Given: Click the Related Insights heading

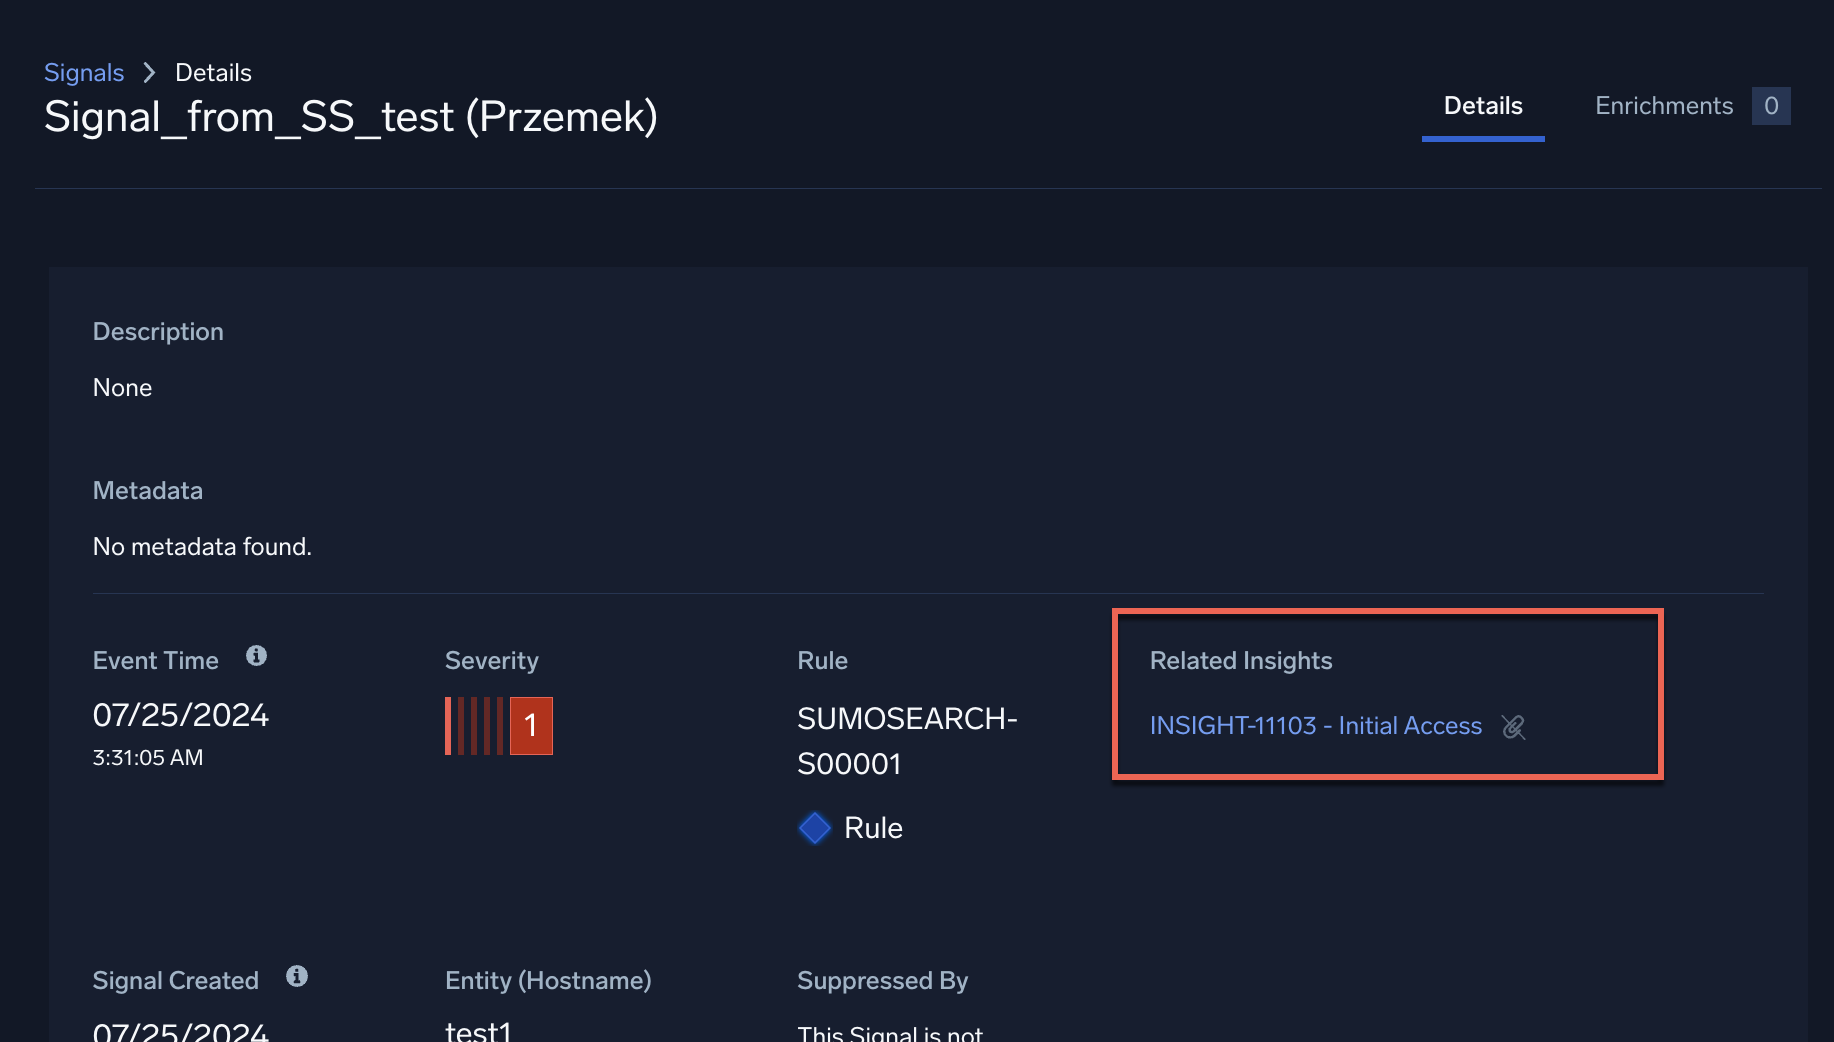Looking at the screenshot, I should point(1240,661).
